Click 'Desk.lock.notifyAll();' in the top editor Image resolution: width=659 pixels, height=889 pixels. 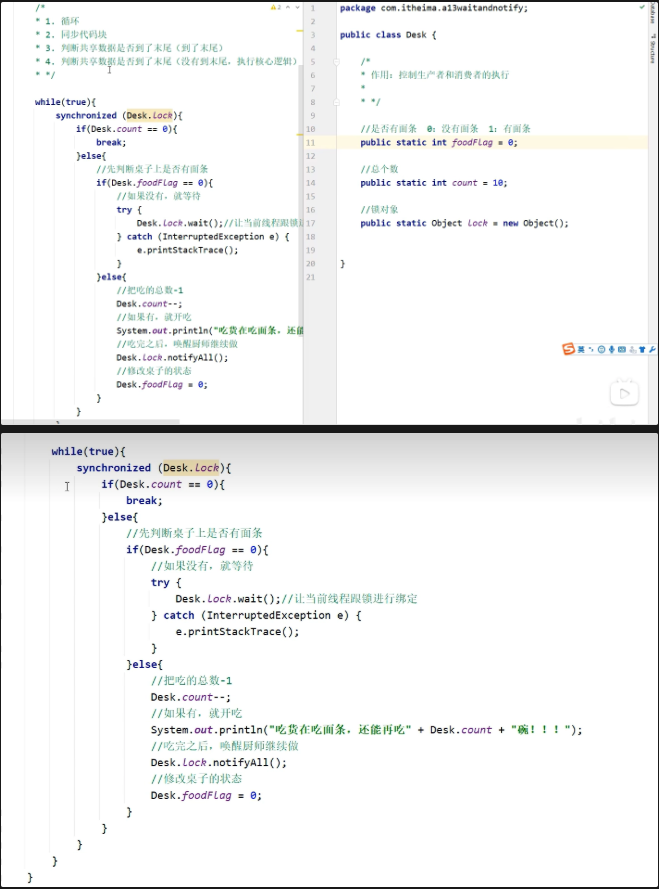point(172,358)
